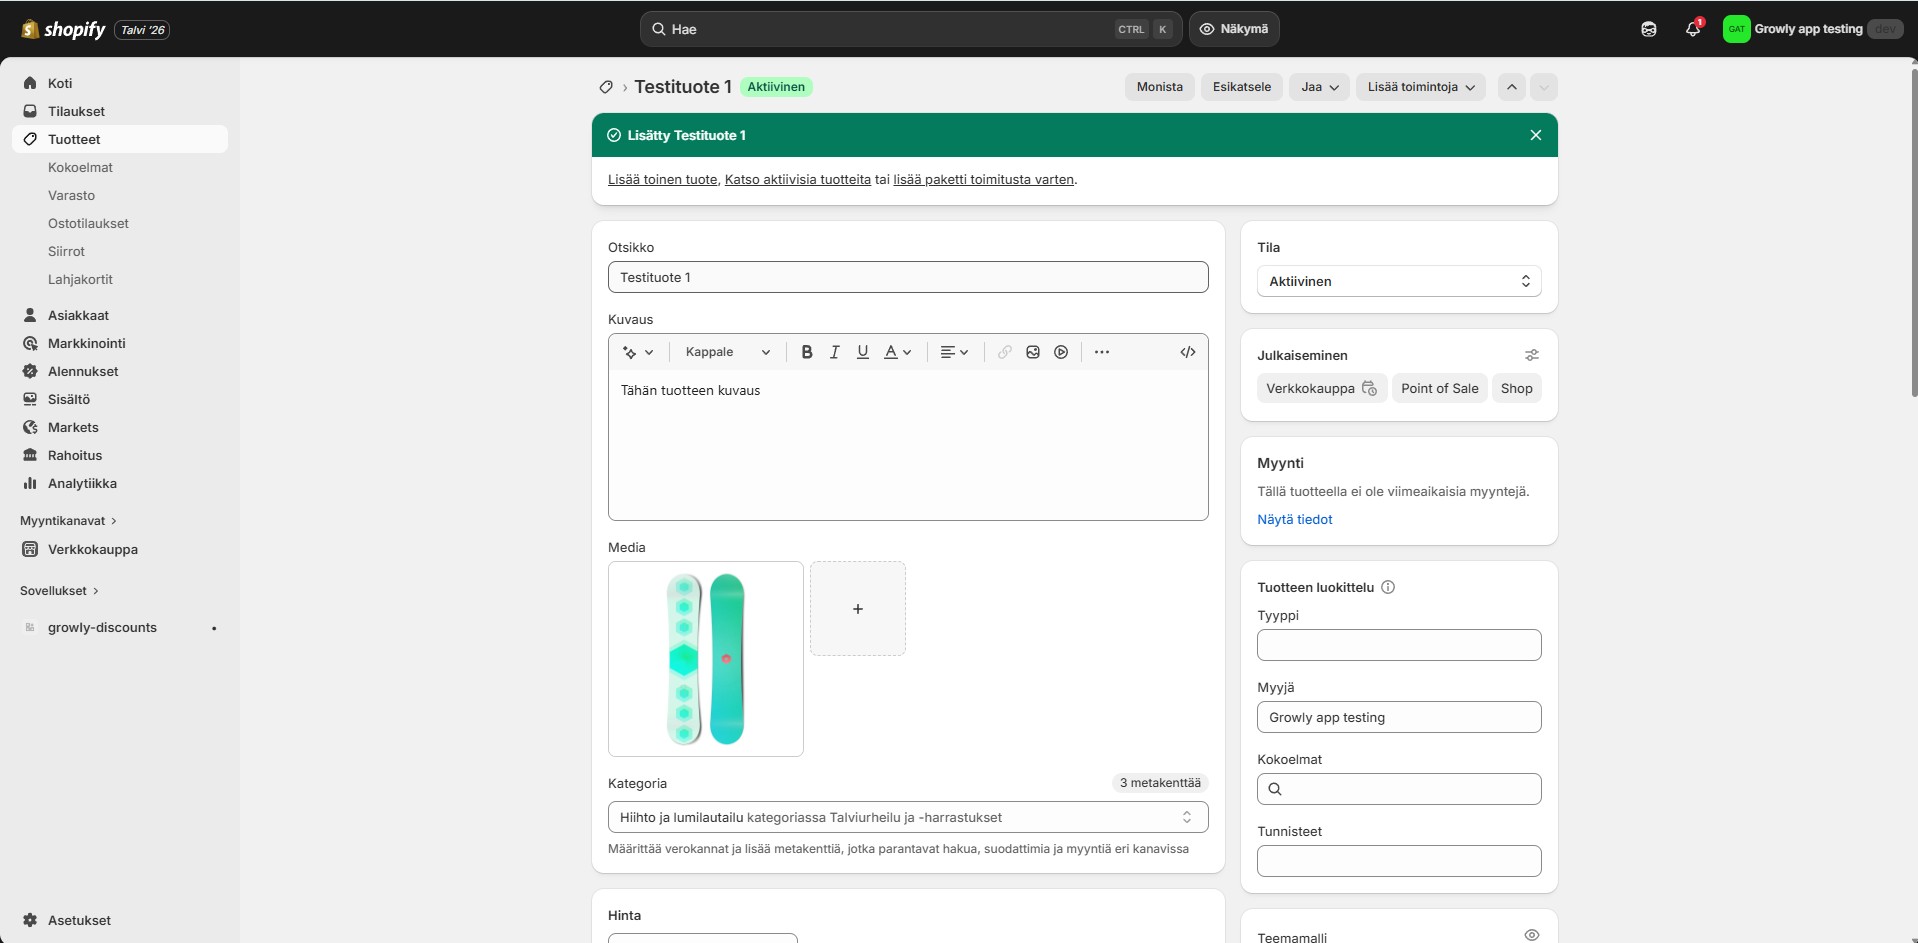
Task: Open the Lisää toinen tuote link
Action: tap(660, 179)
